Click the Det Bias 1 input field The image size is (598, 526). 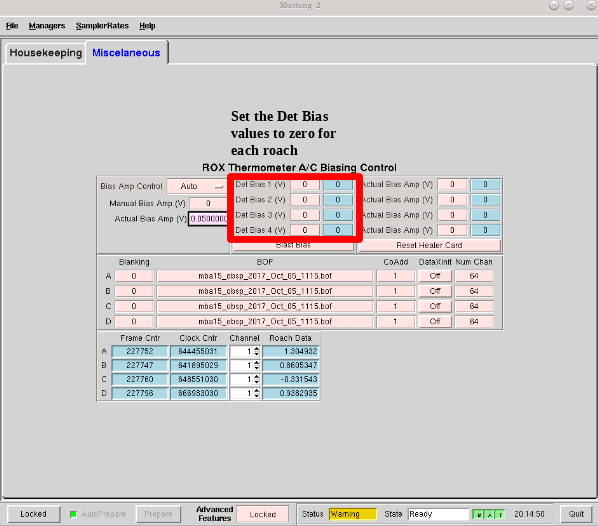pyautogui.click(x=305, y=185)
